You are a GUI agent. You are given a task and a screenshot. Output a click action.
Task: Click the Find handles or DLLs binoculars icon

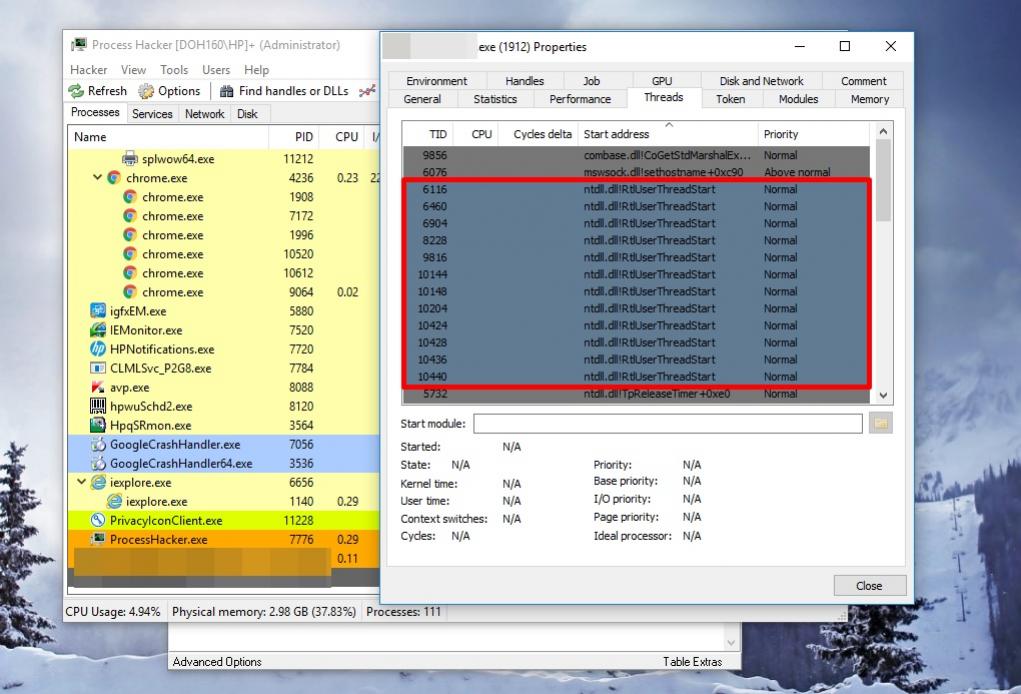(227, 91)
